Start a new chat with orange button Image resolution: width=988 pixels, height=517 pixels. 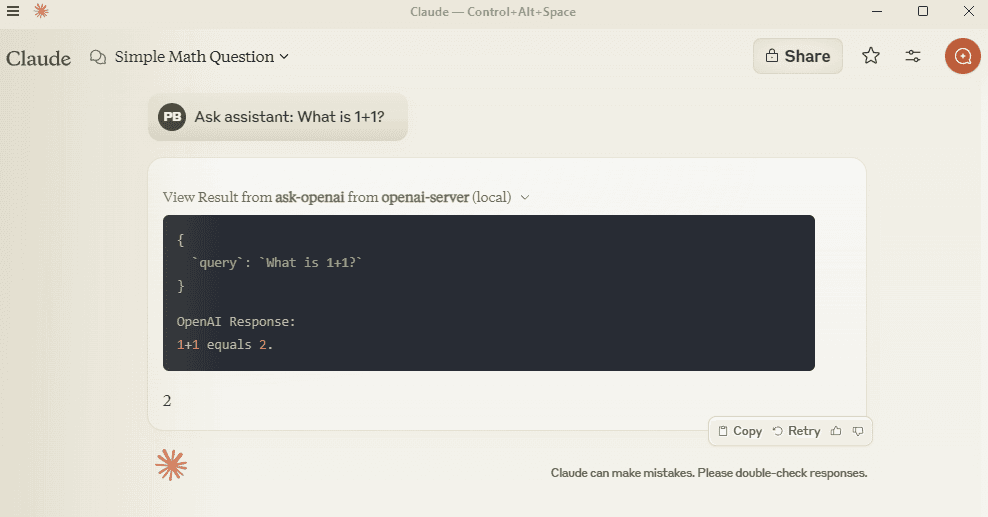(962, 56)
